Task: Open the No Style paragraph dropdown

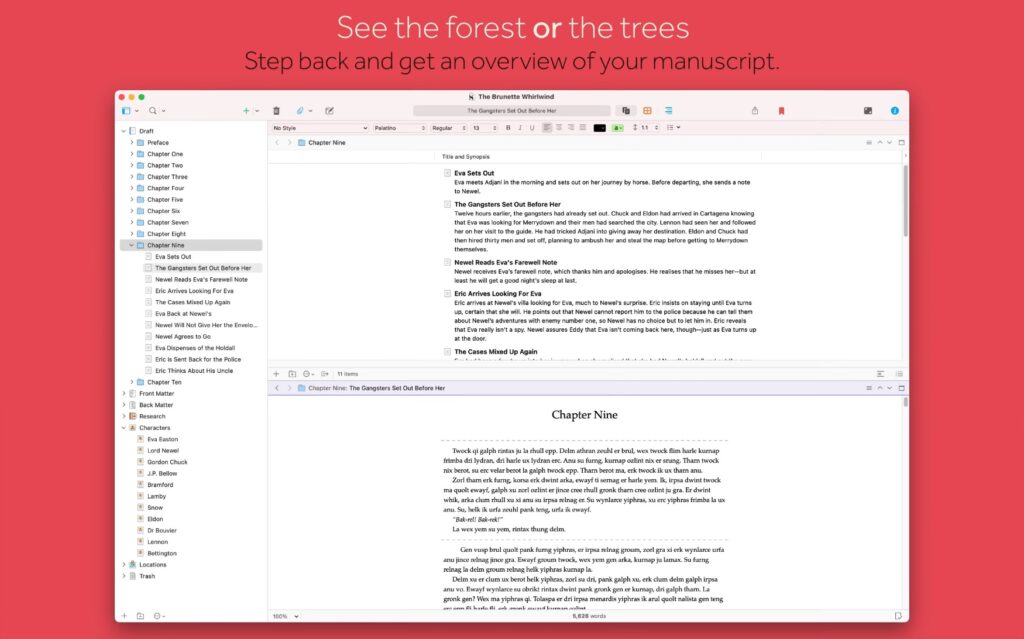Action: coord(316,128)
